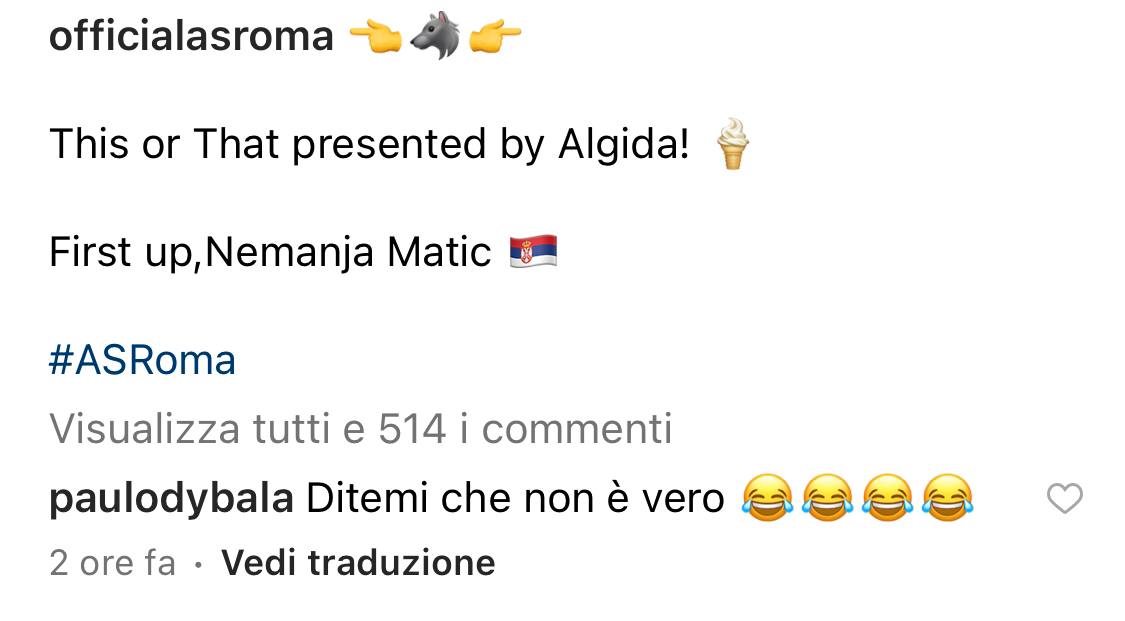View all 514 comments
Screen dimensions: 1125x621
tap(361, 429)
